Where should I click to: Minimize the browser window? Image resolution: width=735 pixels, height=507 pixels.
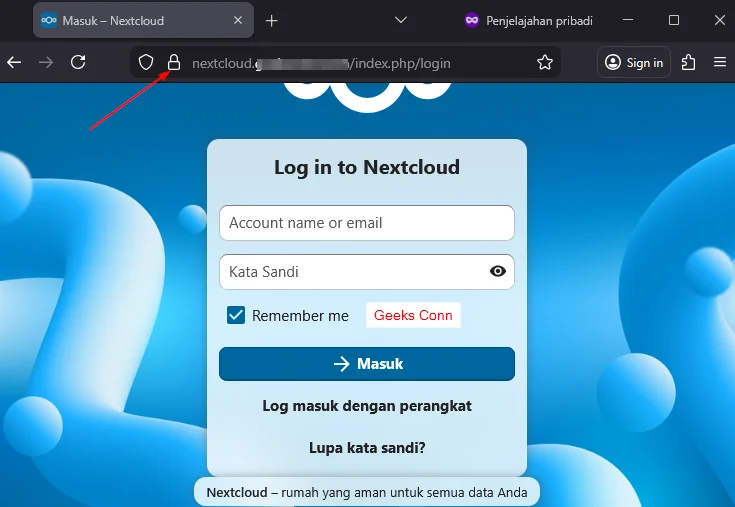tap(628, 20)
